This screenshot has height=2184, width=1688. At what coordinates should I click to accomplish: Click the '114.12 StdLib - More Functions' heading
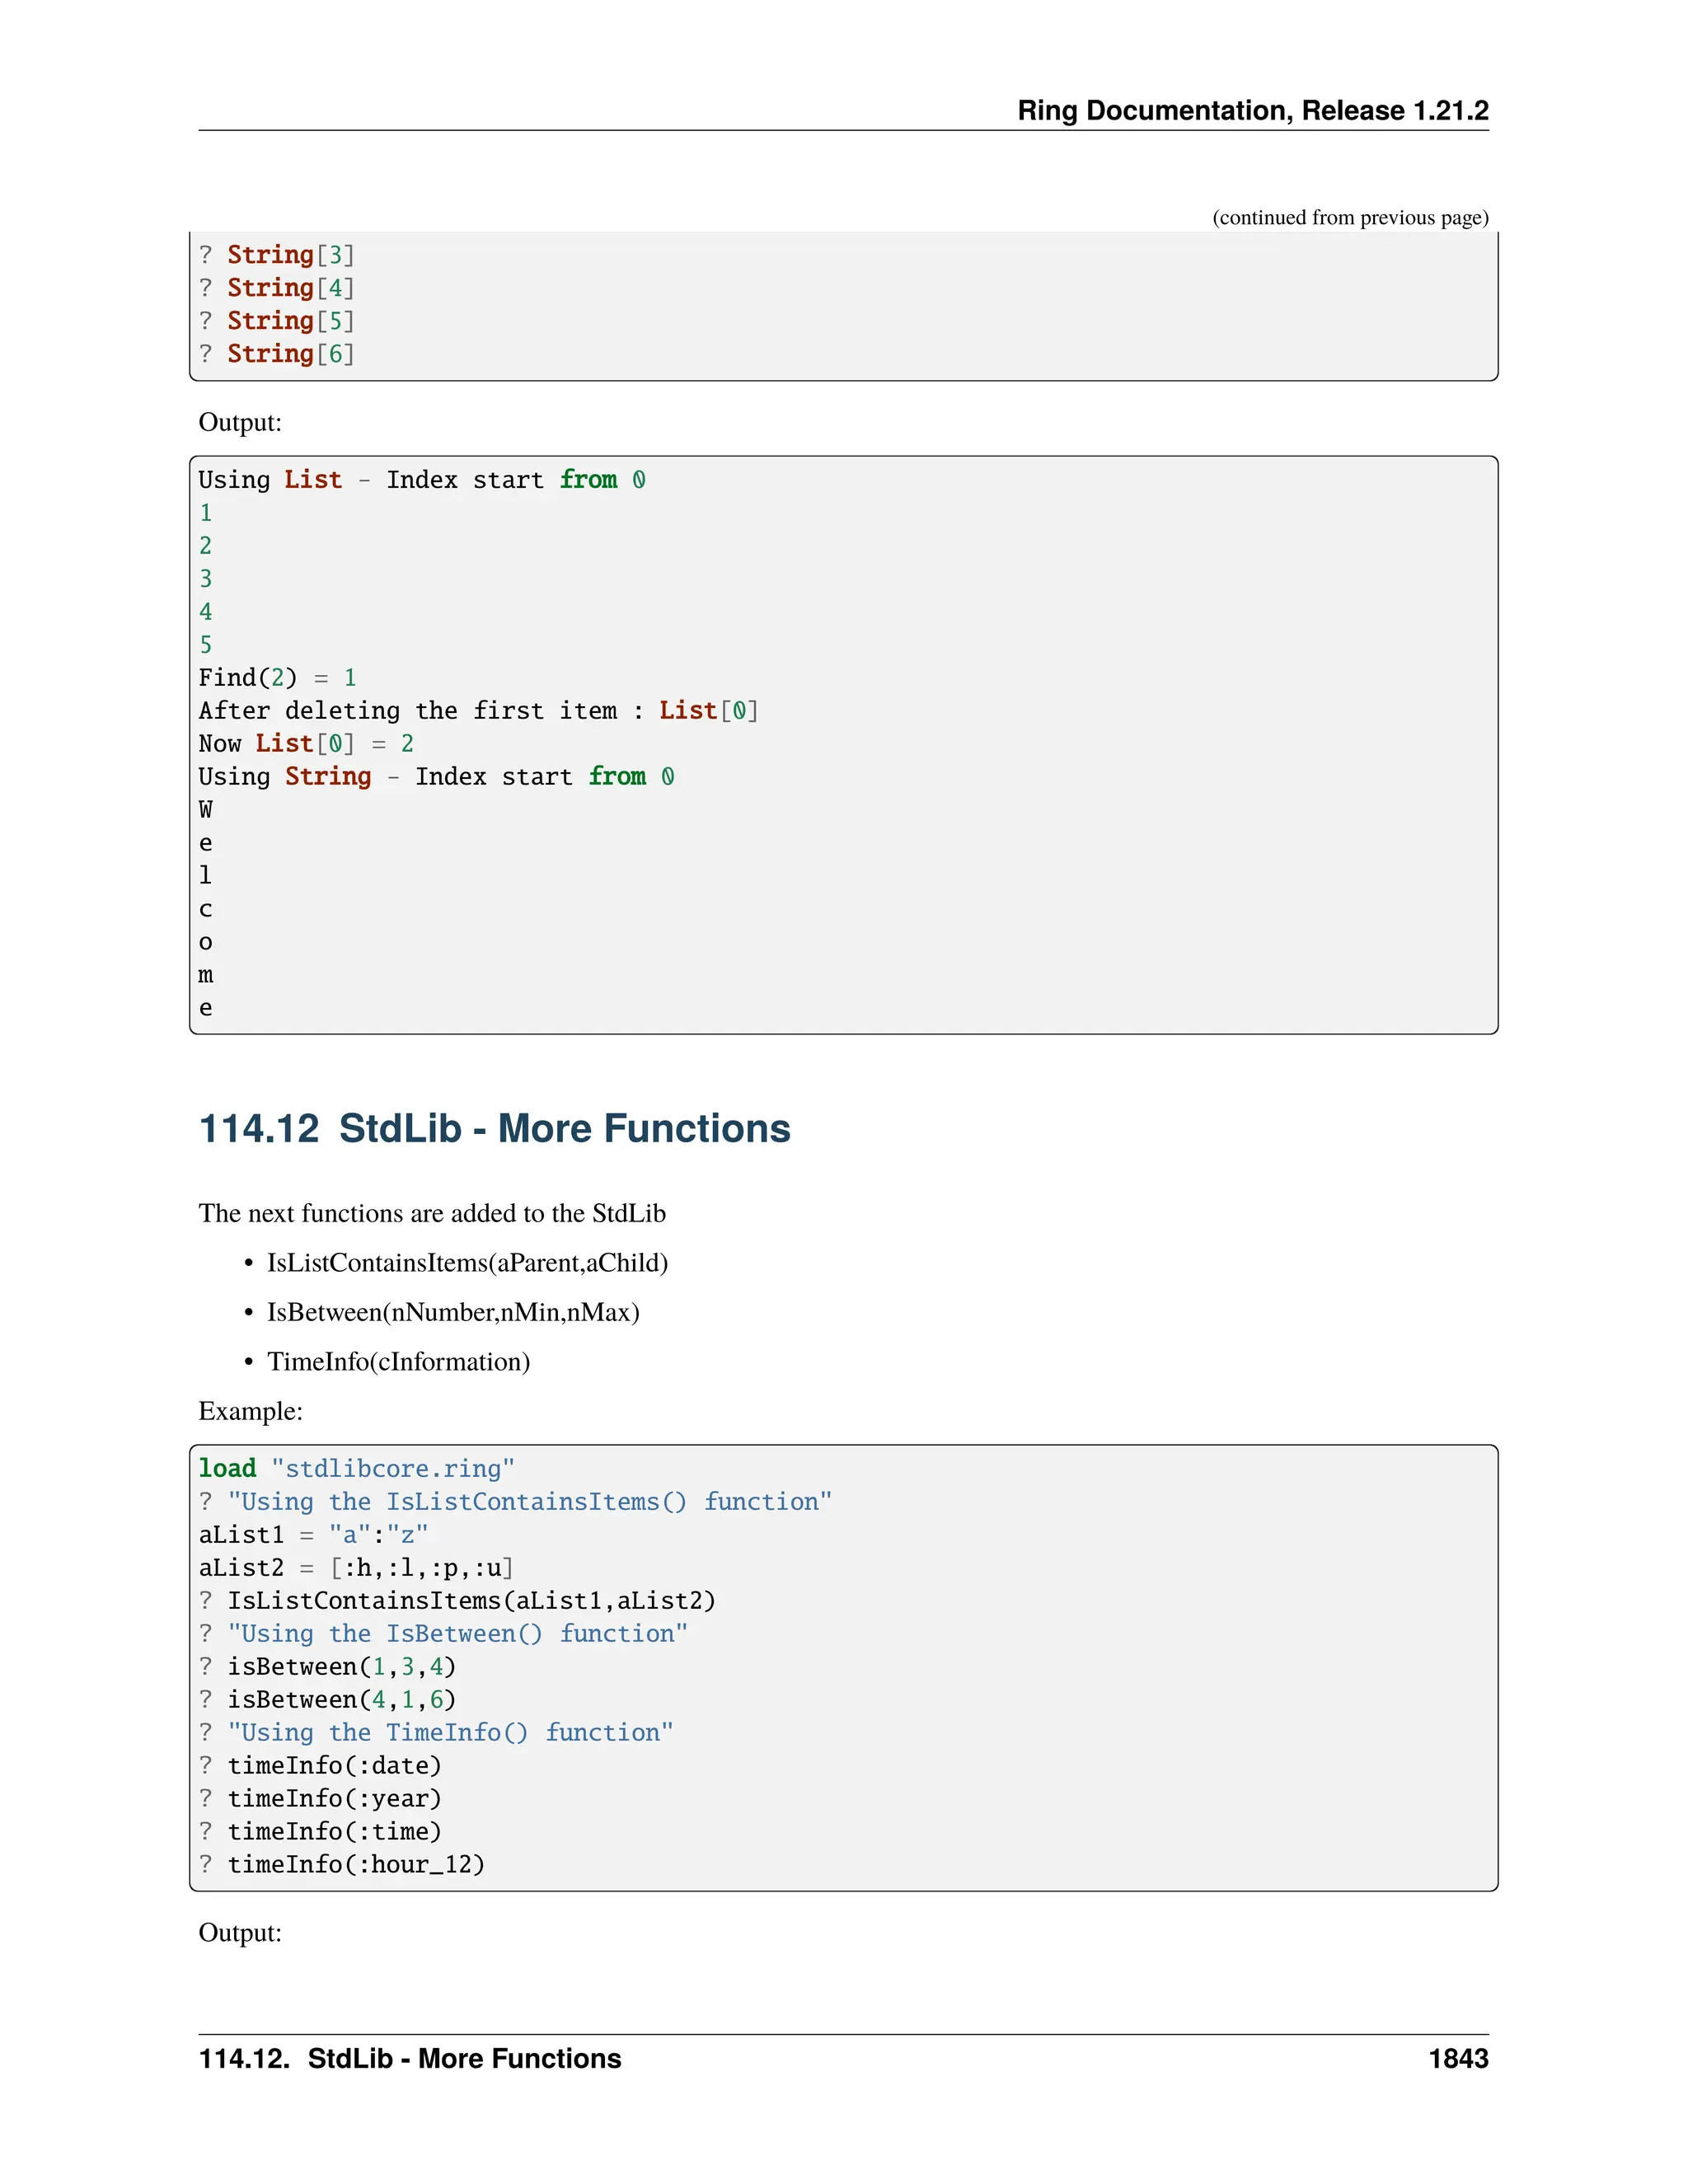click(494, 1128)
